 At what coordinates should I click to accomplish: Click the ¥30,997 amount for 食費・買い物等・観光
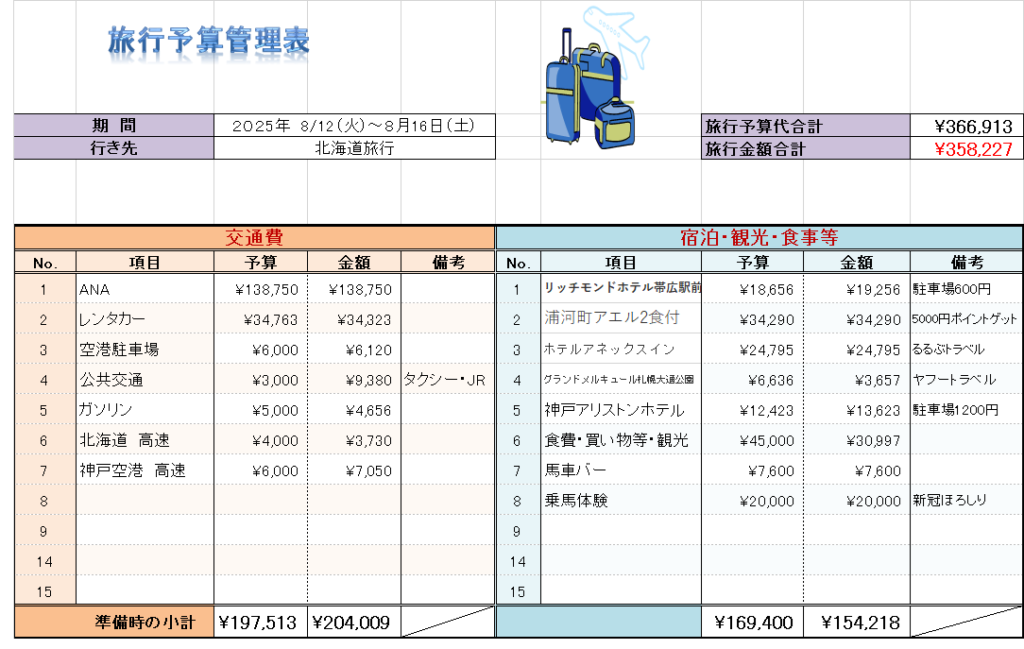click(x=856, y=440)
